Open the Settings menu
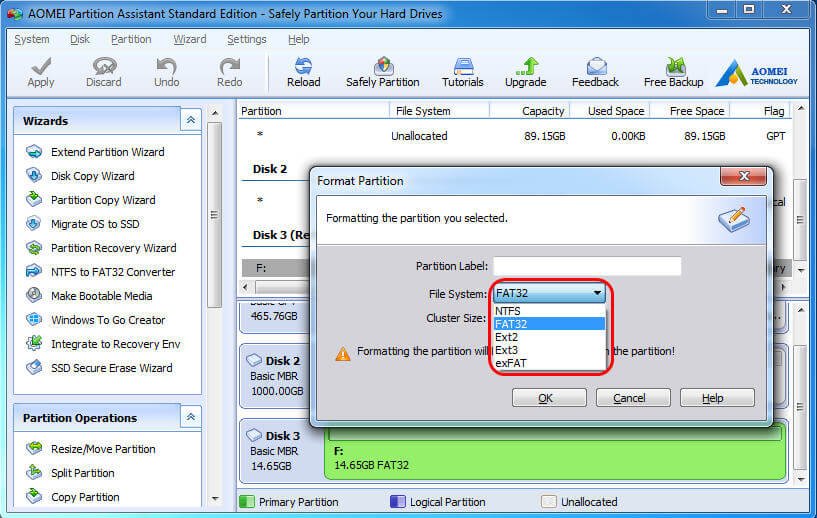Viewport: 817px width, 518px height. [246, 39]
